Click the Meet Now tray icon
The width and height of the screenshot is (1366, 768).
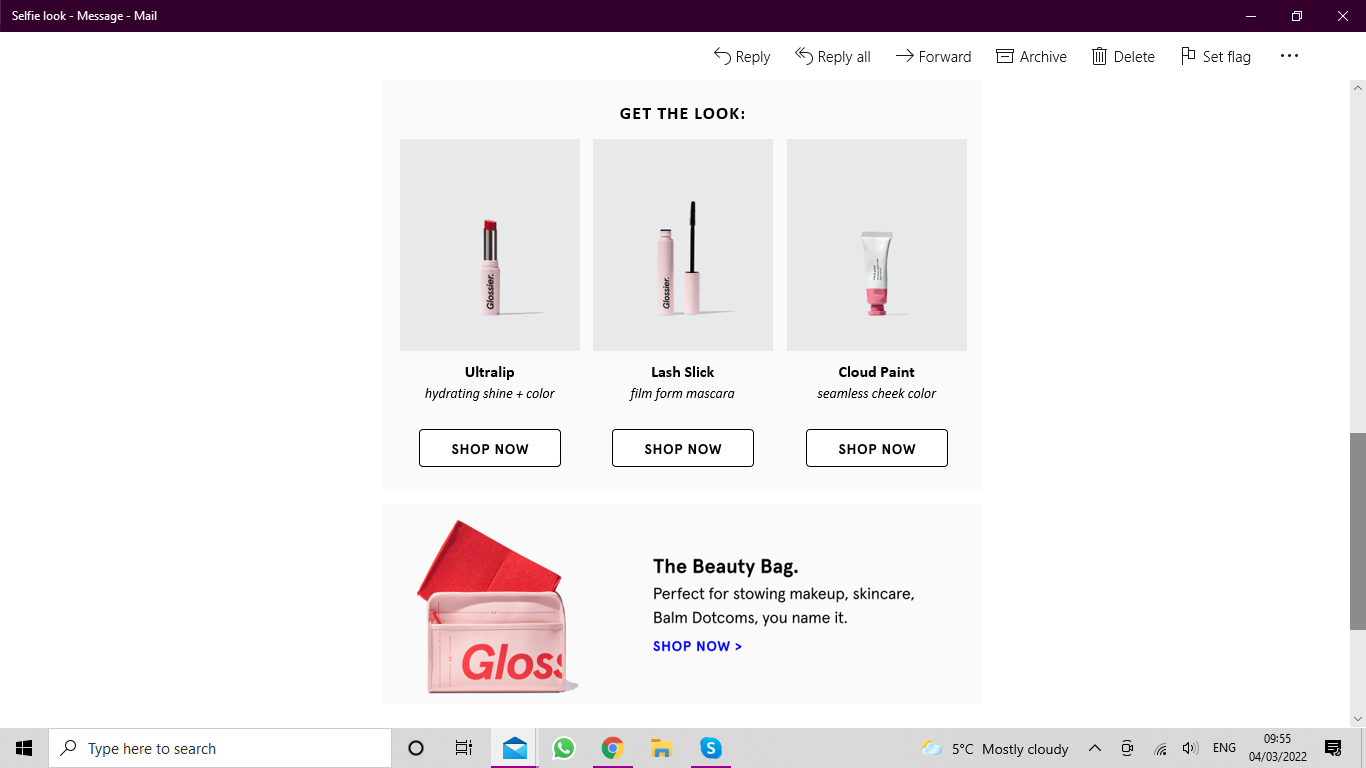(x=1127, y=748)
